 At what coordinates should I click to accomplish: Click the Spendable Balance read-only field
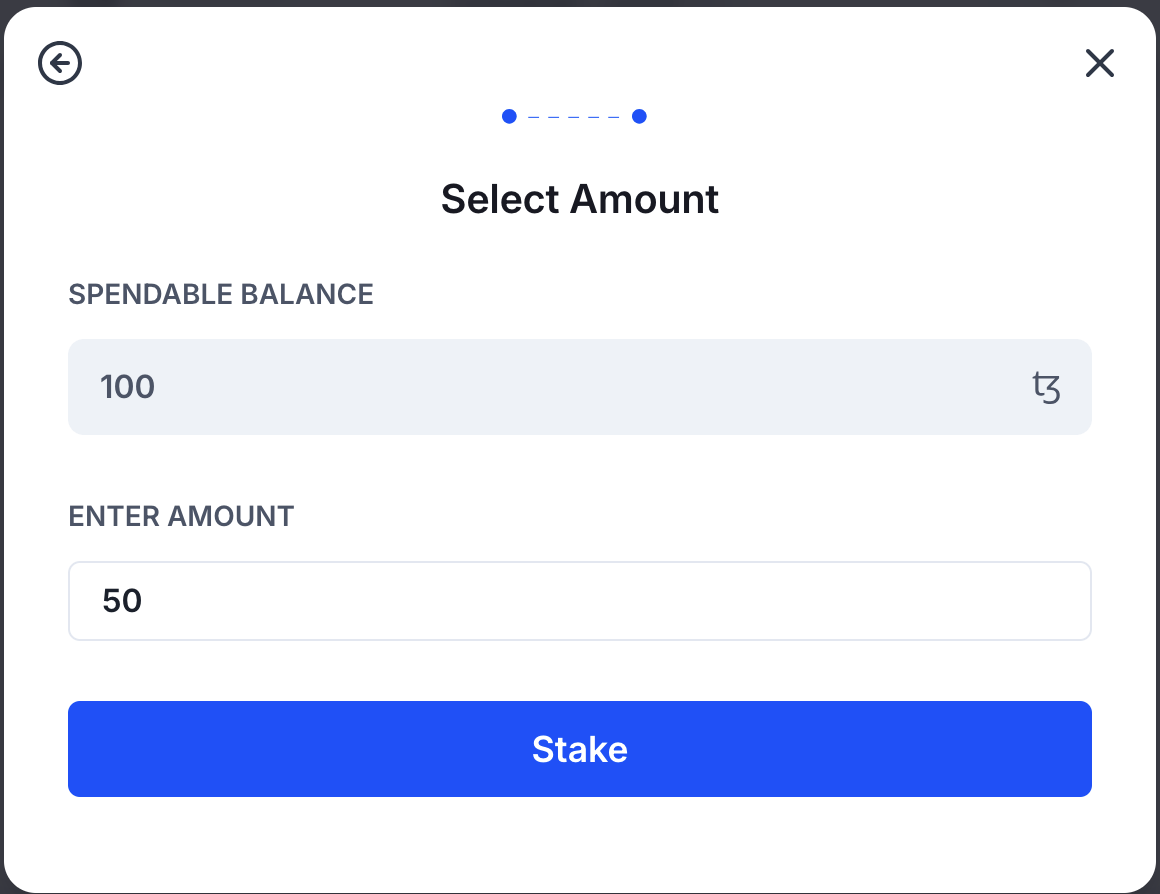579,387
